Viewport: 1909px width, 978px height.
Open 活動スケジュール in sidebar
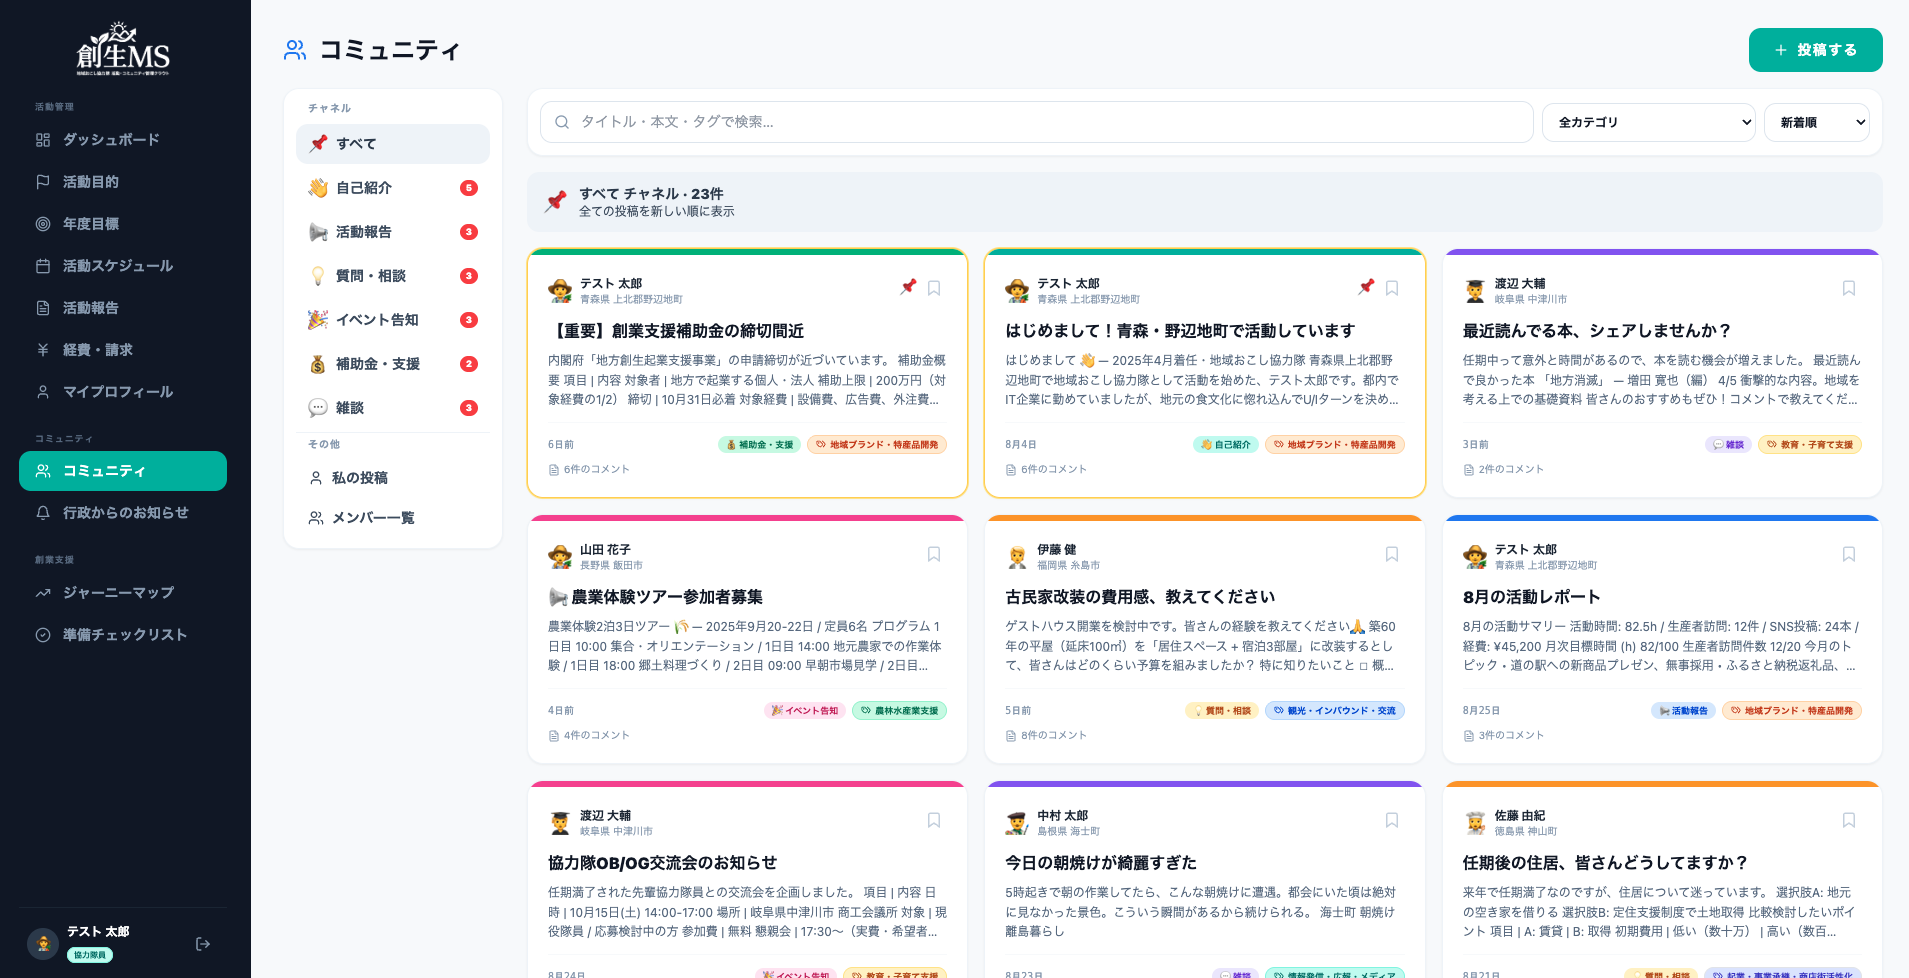tap(123, 266)
